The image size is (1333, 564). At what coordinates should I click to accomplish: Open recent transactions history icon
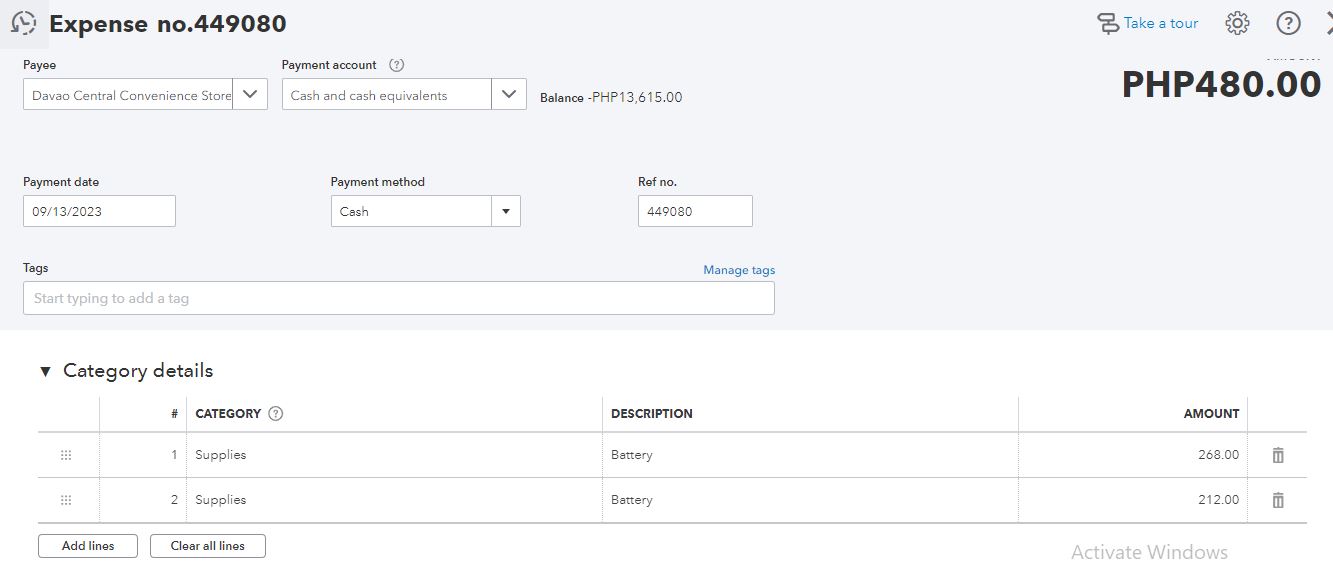(x=24, y=23)
